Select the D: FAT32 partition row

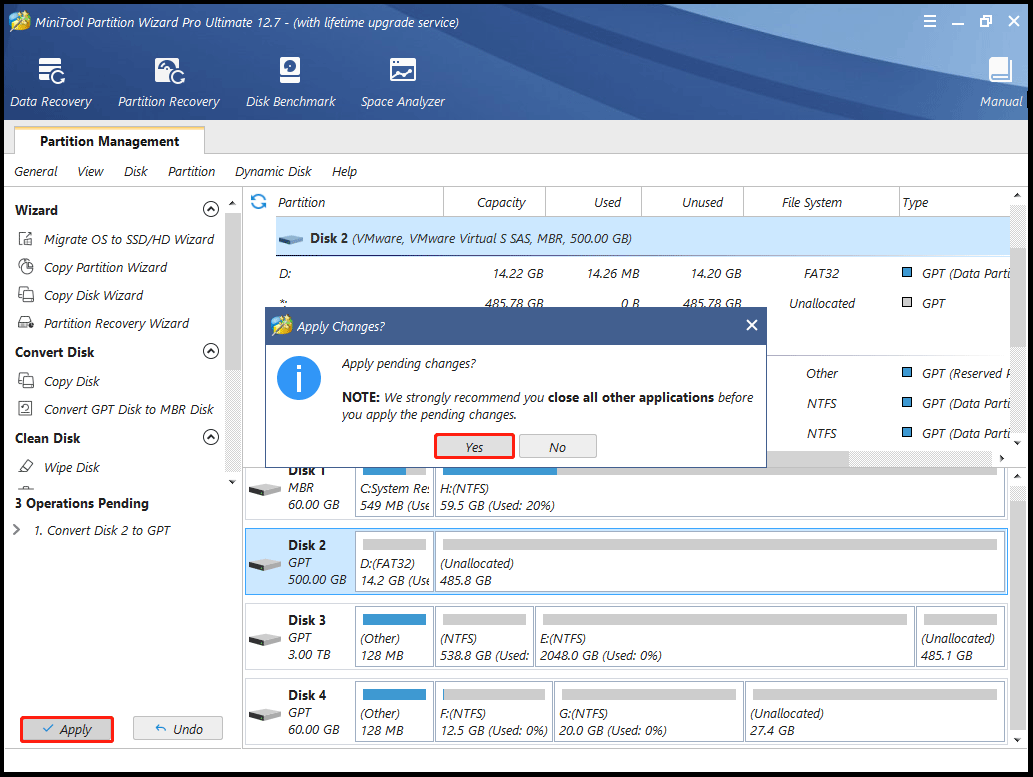(642, 273)
